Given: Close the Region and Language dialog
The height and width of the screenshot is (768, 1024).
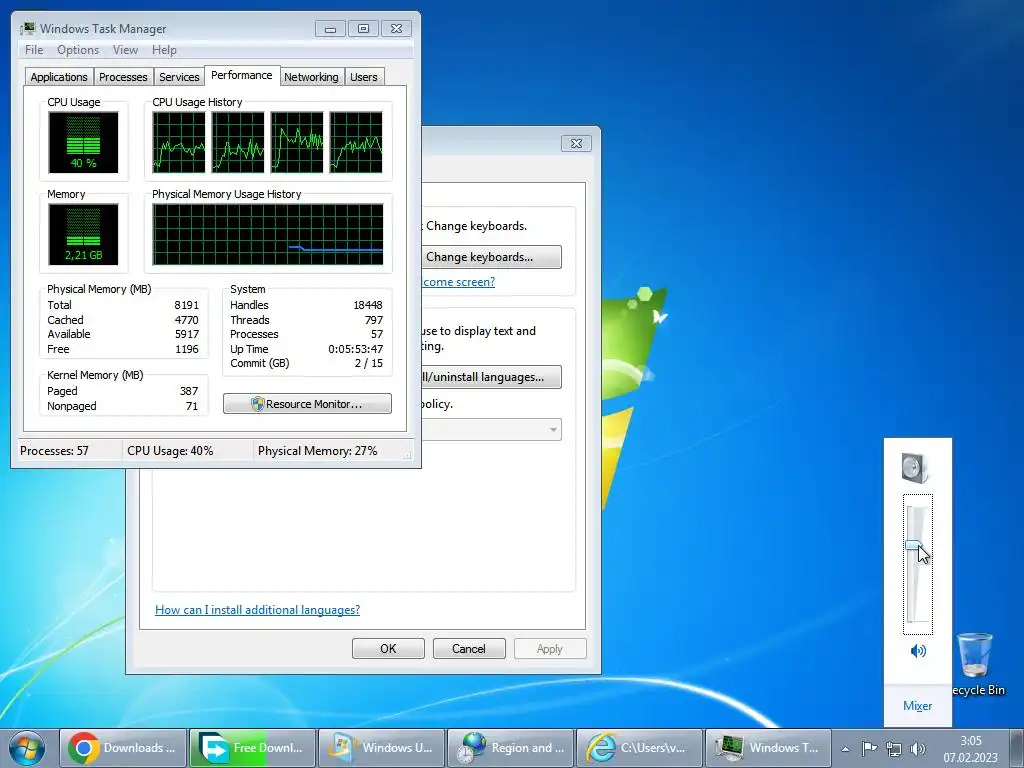Looking at the screenshot, I should click(576, 143).
